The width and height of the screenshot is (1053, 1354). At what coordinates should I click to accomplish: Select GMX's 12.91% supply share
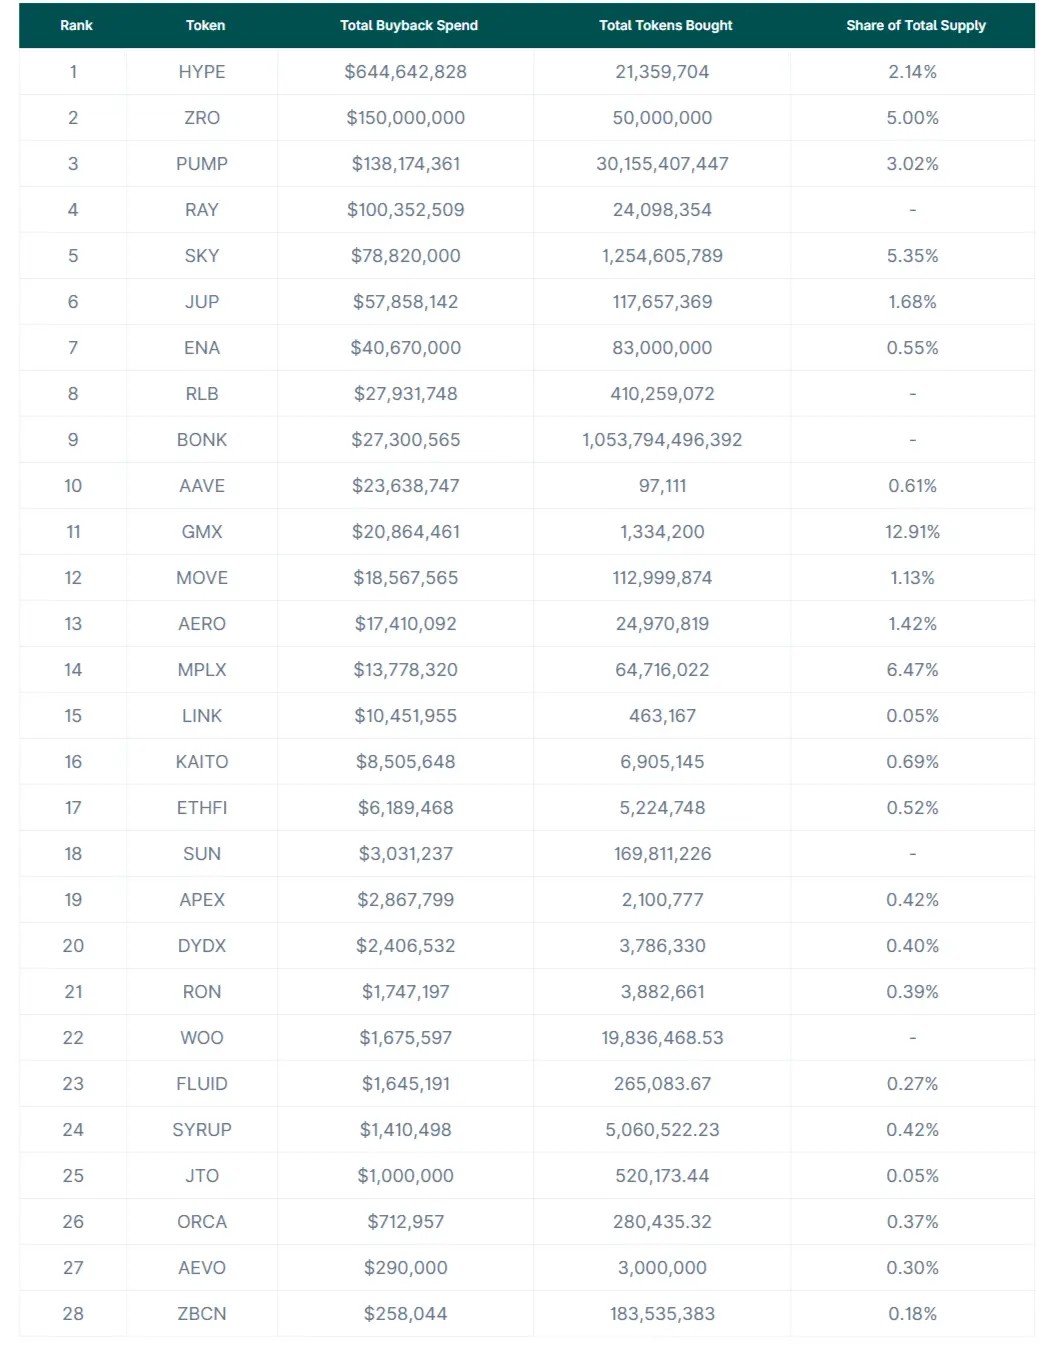912,532
